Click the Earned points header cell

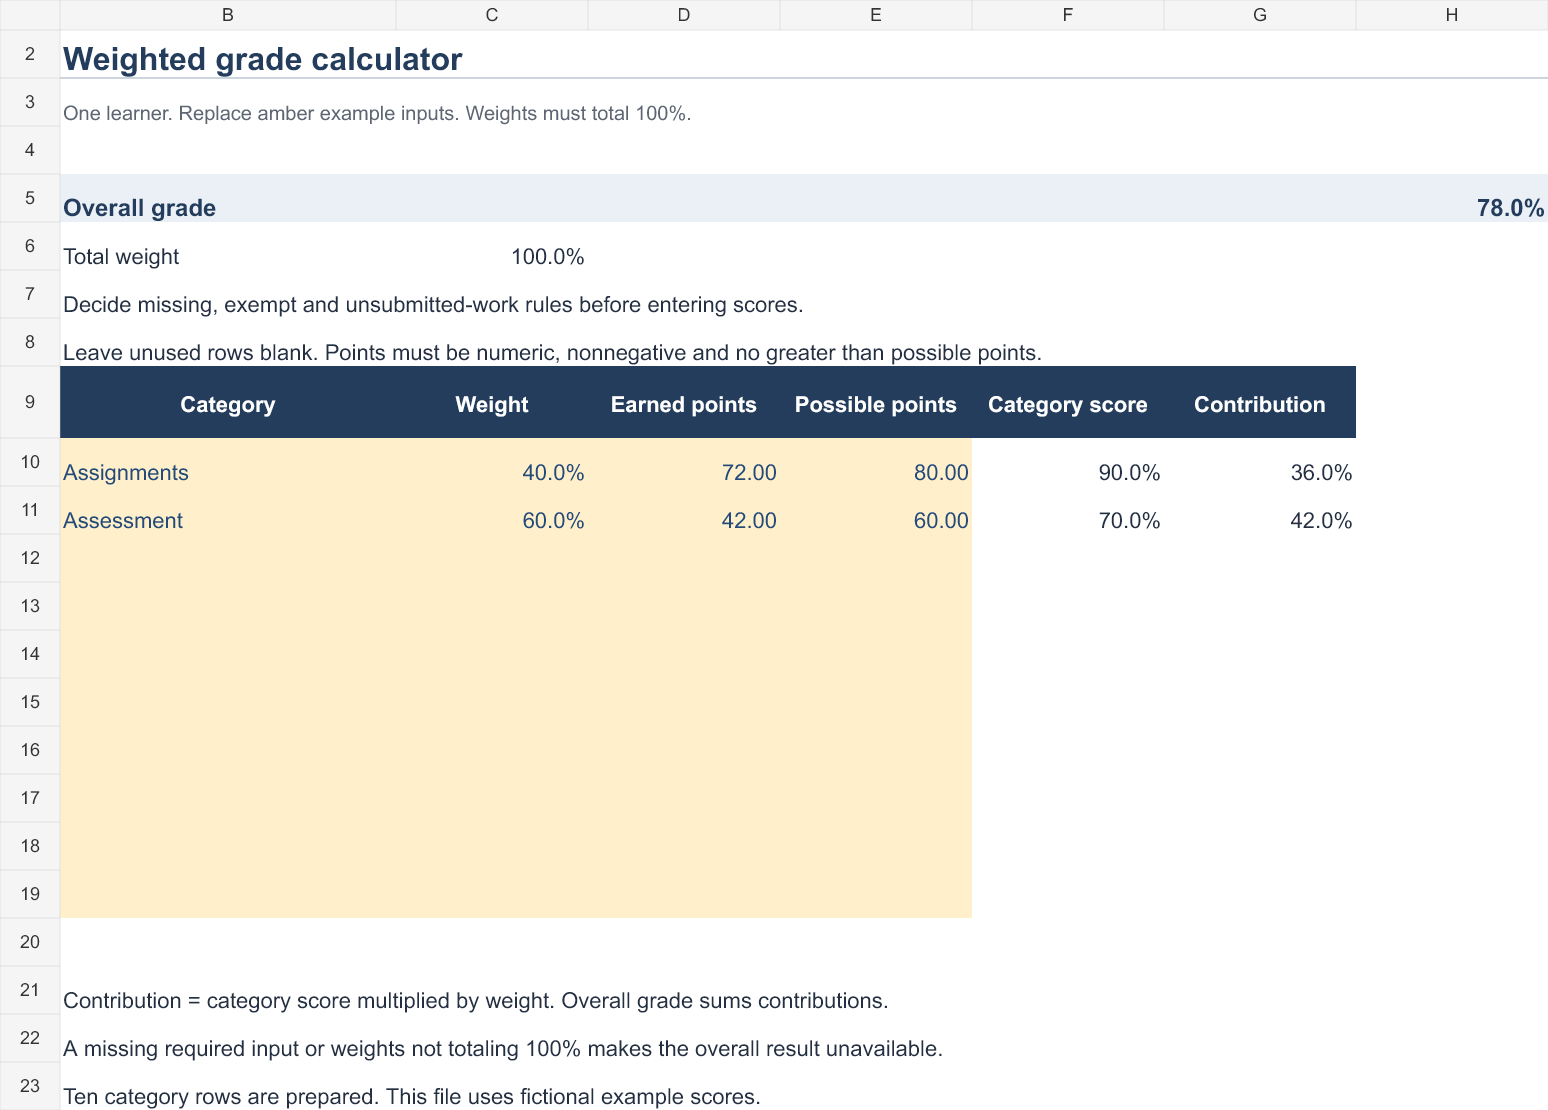click(x=684, y=402)
